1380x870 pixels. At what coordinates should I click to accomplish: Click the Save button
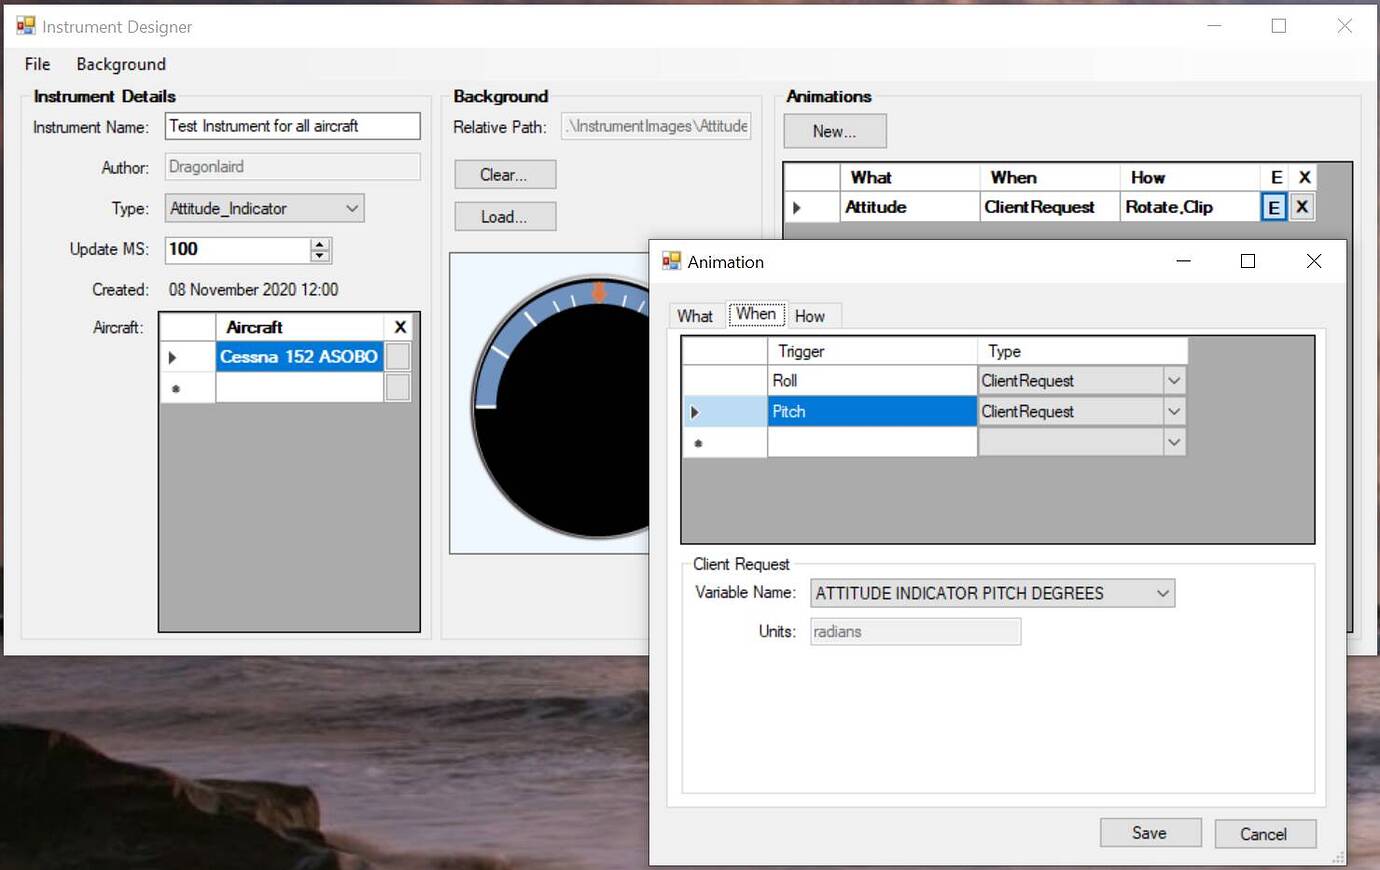(x=1150, y=833)
